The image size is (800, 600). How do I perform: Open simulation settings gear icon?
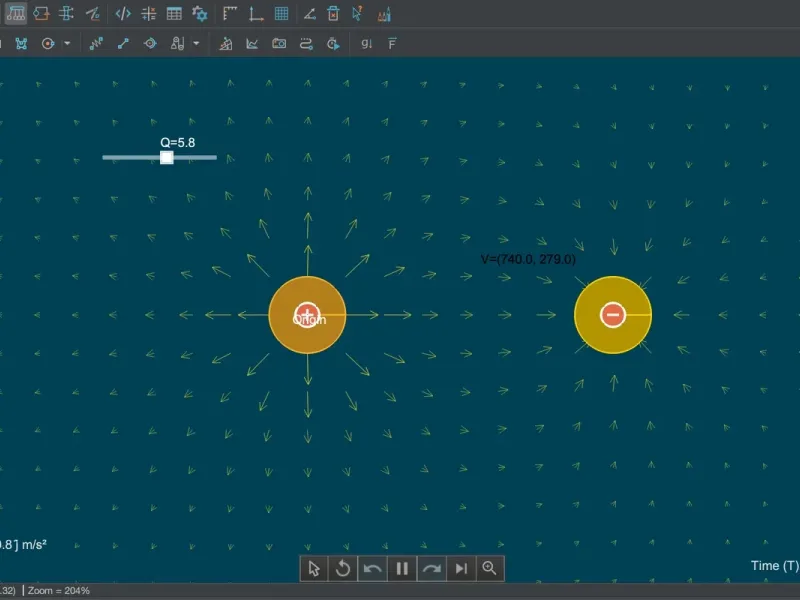coord(199,14)
